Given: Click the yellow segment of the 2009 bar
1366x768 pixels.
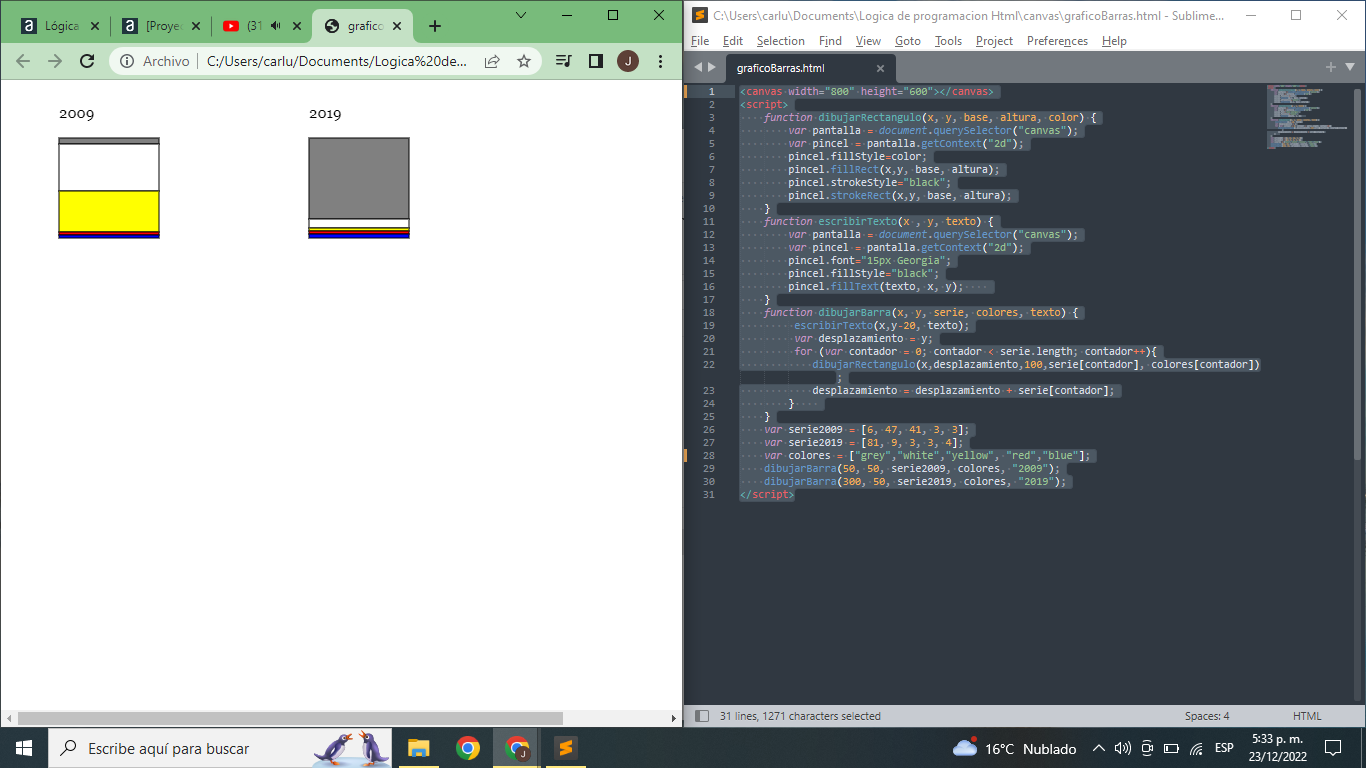Looking at the screenshot, I should (109, 211).
